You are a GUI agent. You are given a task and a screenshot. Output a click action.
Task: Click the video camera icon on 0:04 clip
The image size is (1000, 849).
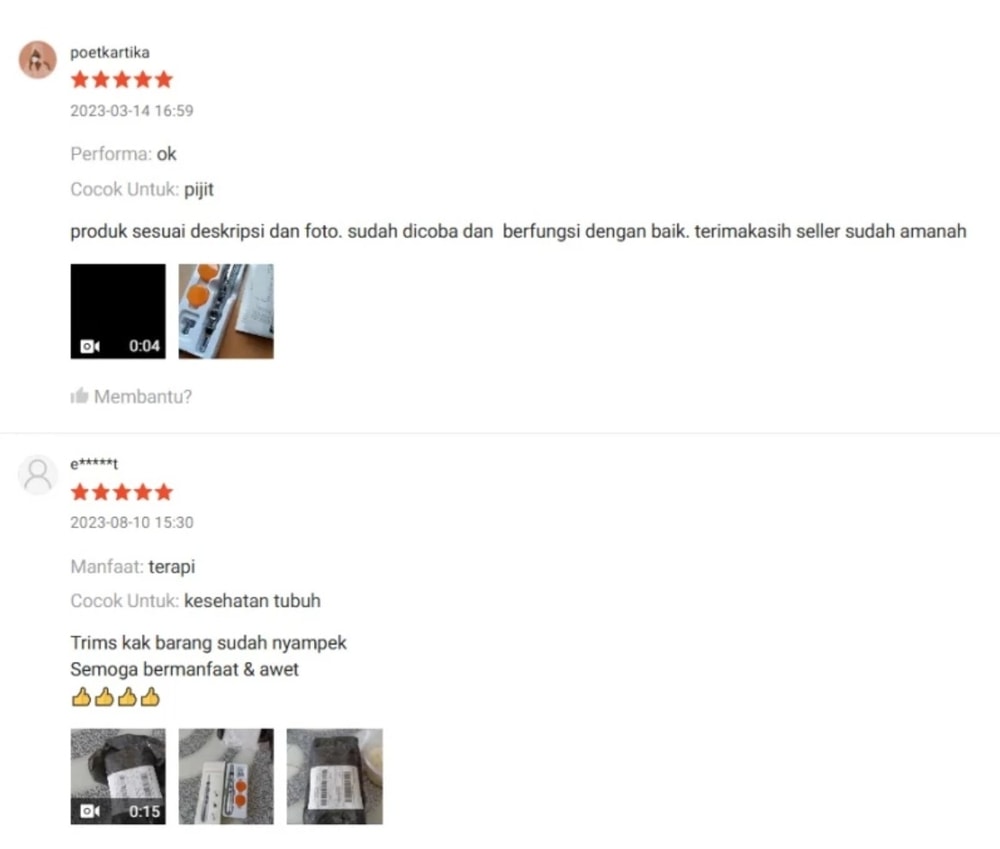[x=90, y=346]
